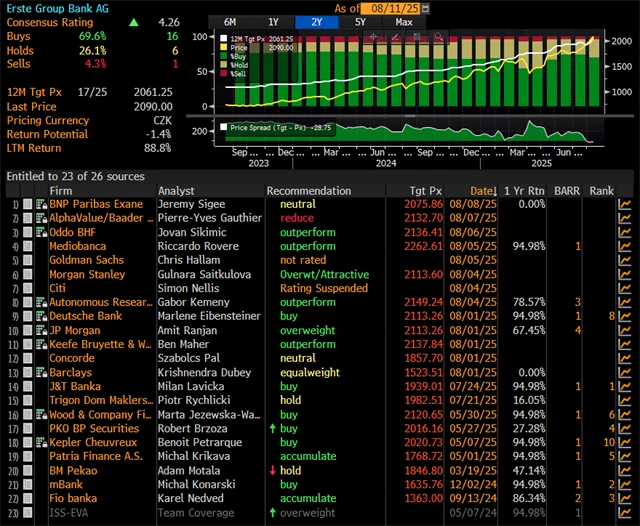640x526 pixels.
Task: Open chart icon for BNP Paribas Exane row
Action: point(625,204)
